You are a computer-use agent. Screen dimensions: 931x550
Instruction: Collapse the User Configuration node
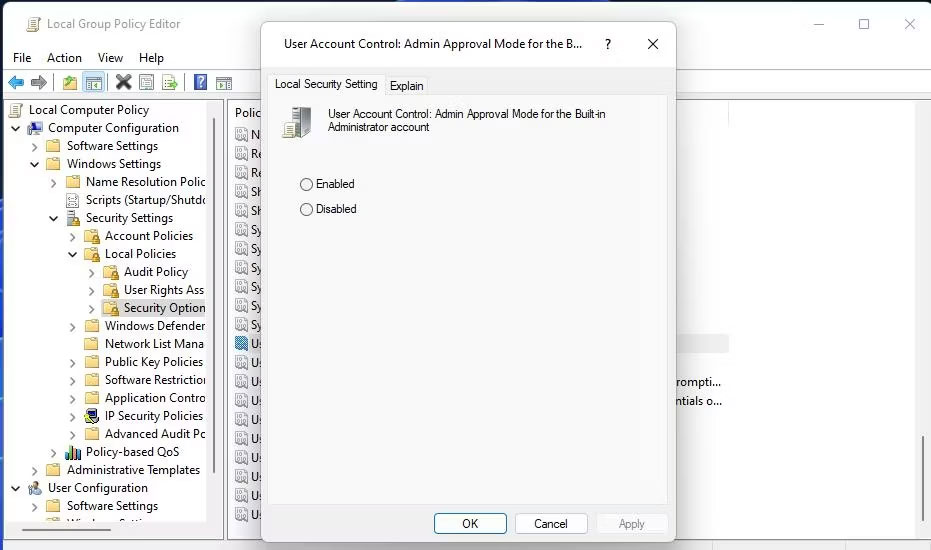point(15,488)
